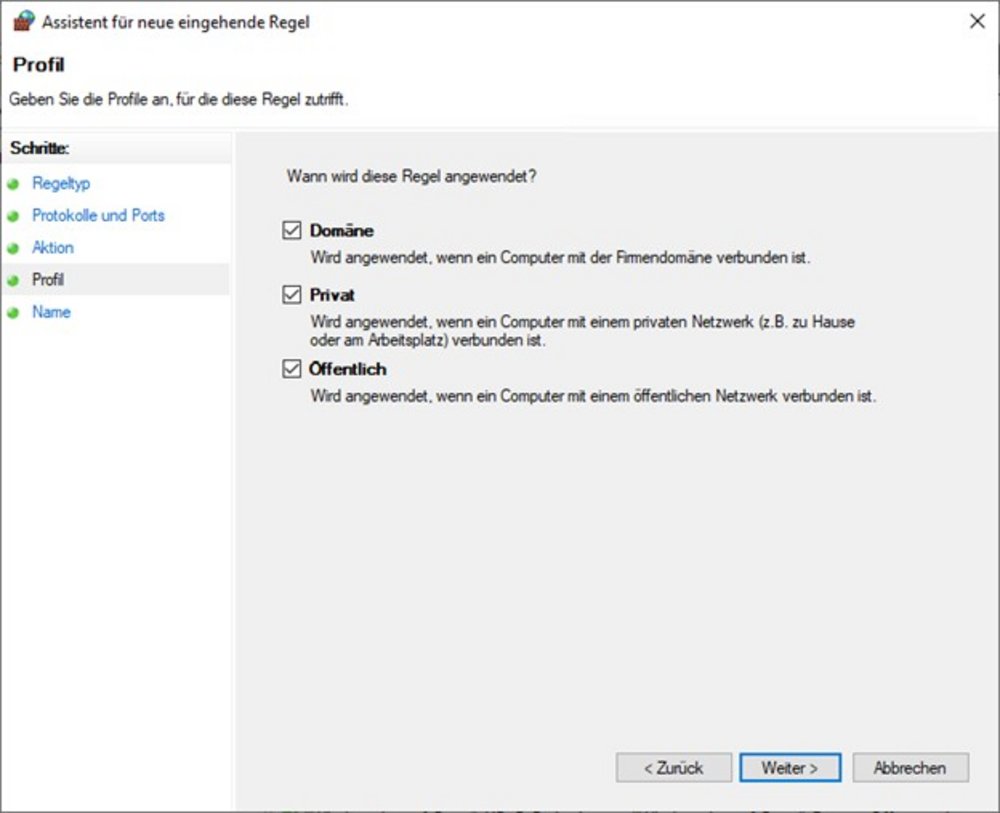Viewport: 1000px width, 813px height.
Task: Click green bullet beside Profil step
Action: [x=13, y=281]
